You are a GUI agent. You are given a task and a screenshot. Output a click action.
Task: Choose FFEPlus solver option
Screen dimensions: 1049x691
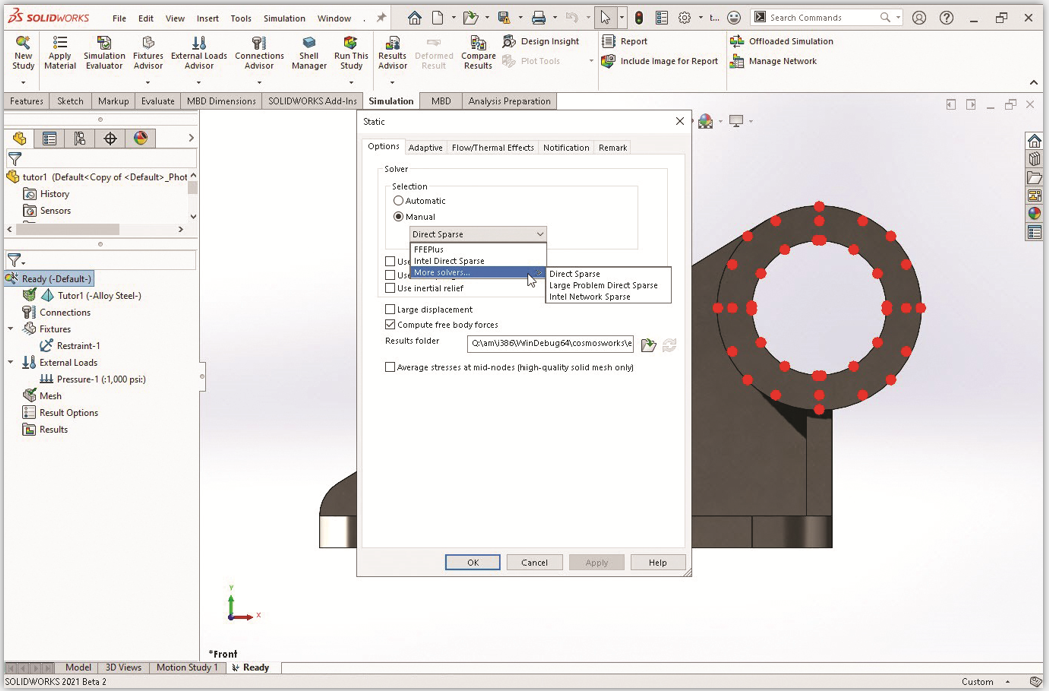[x=478, y=250]
